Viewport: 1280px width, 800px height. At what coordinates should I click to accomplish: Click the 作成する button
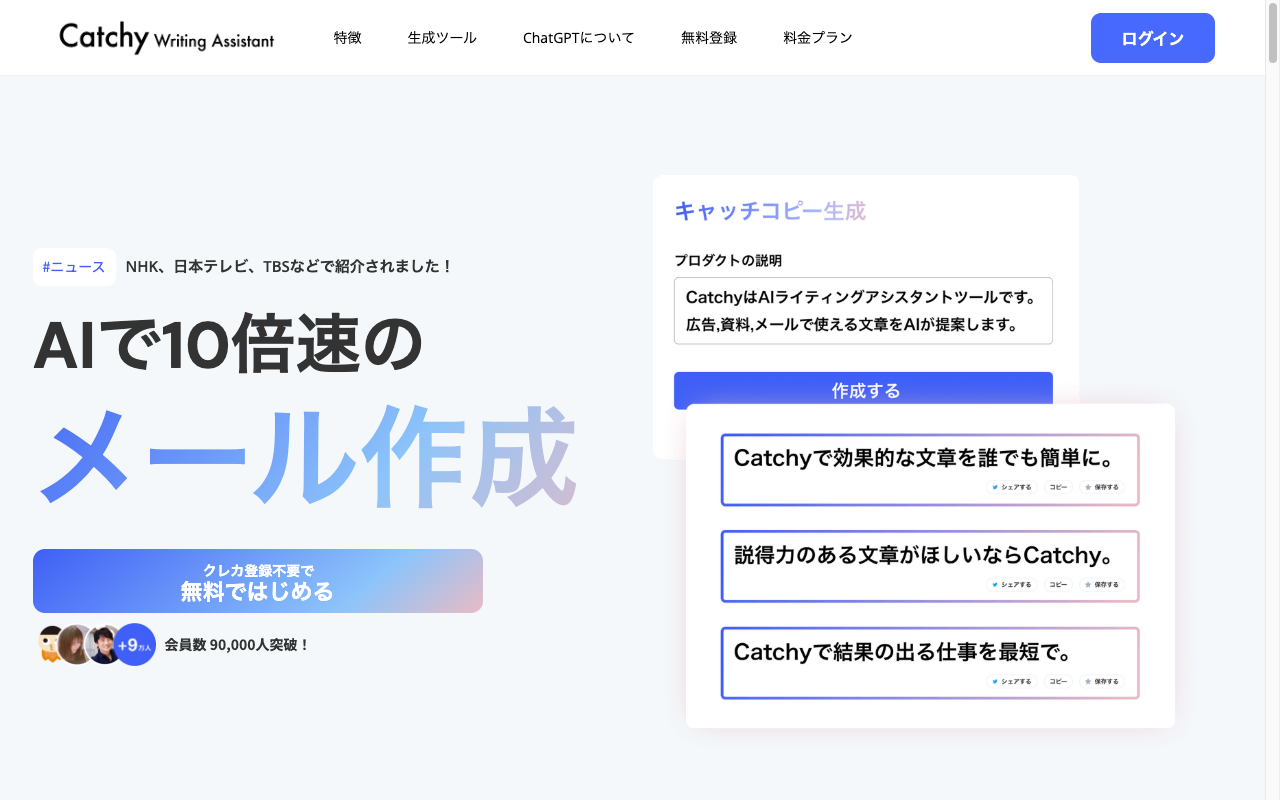[x=863, y=390]
